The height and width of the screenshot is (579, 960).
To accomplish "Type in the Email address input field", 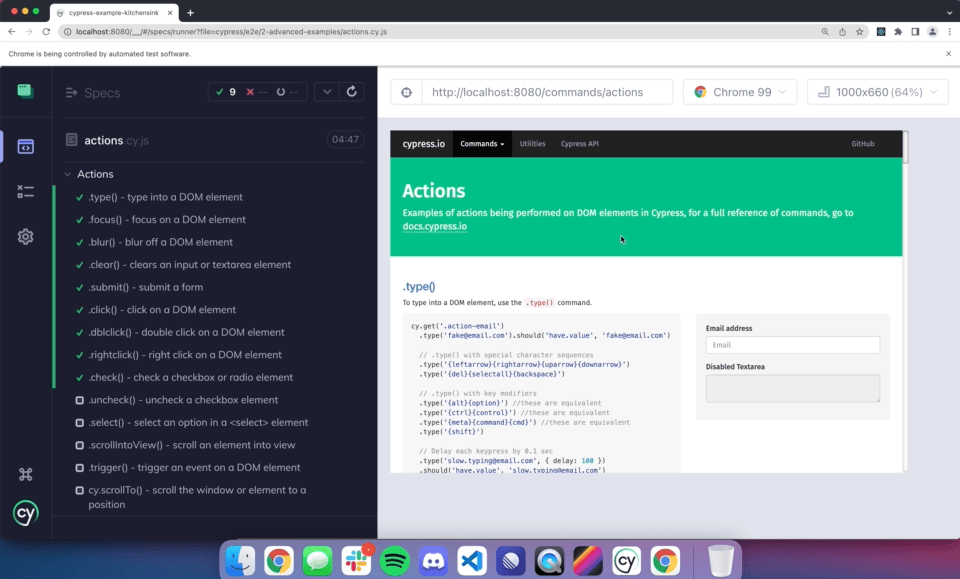I will [x=792, y=344].
